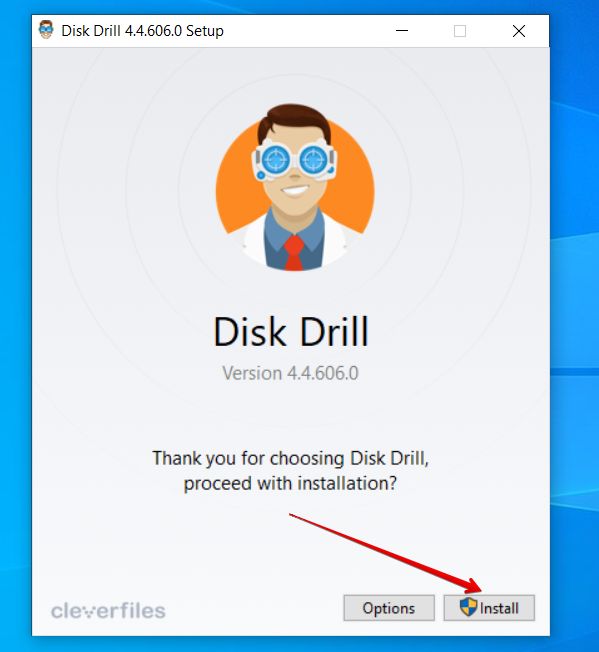Click the Disk Drill title bar icon
This screenshot has height=652, width=599.
coord(46,30)
